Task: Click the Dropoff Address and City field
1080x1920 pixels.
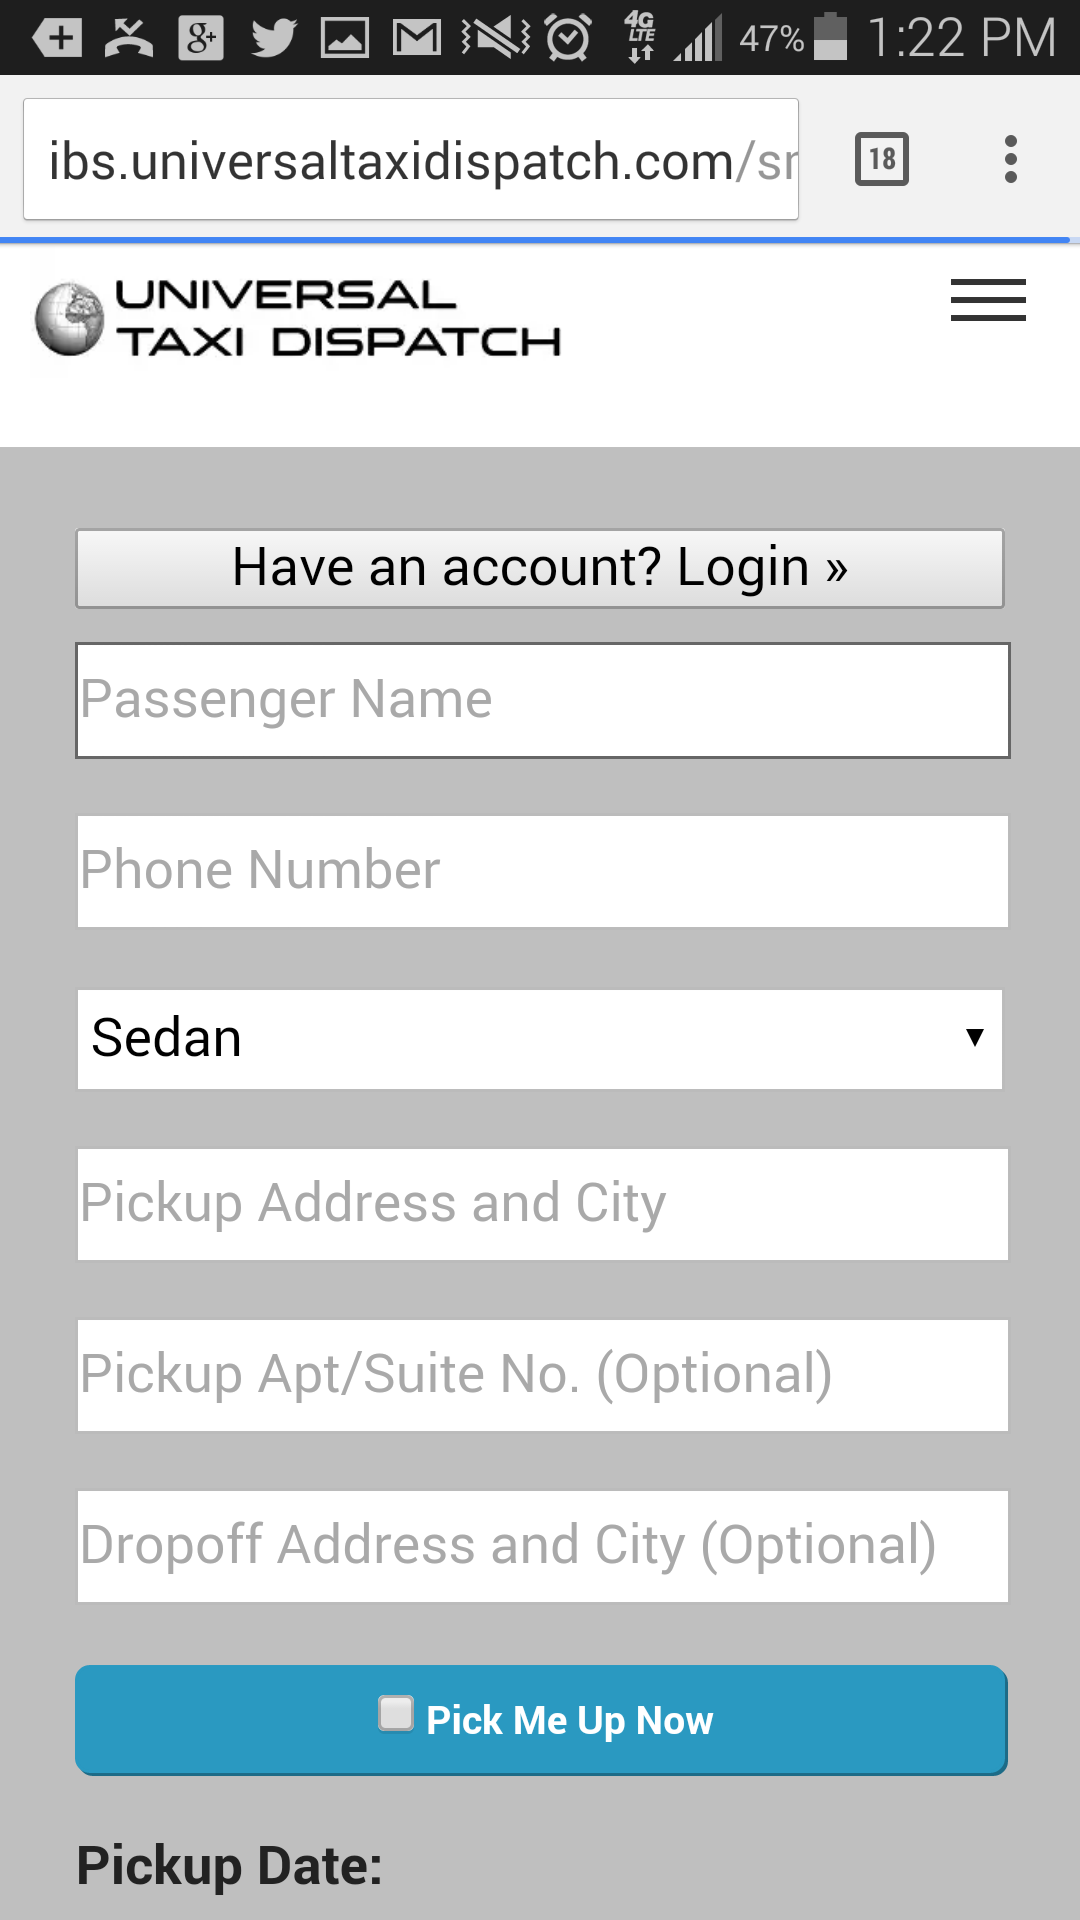Action: pos(543,1546)
